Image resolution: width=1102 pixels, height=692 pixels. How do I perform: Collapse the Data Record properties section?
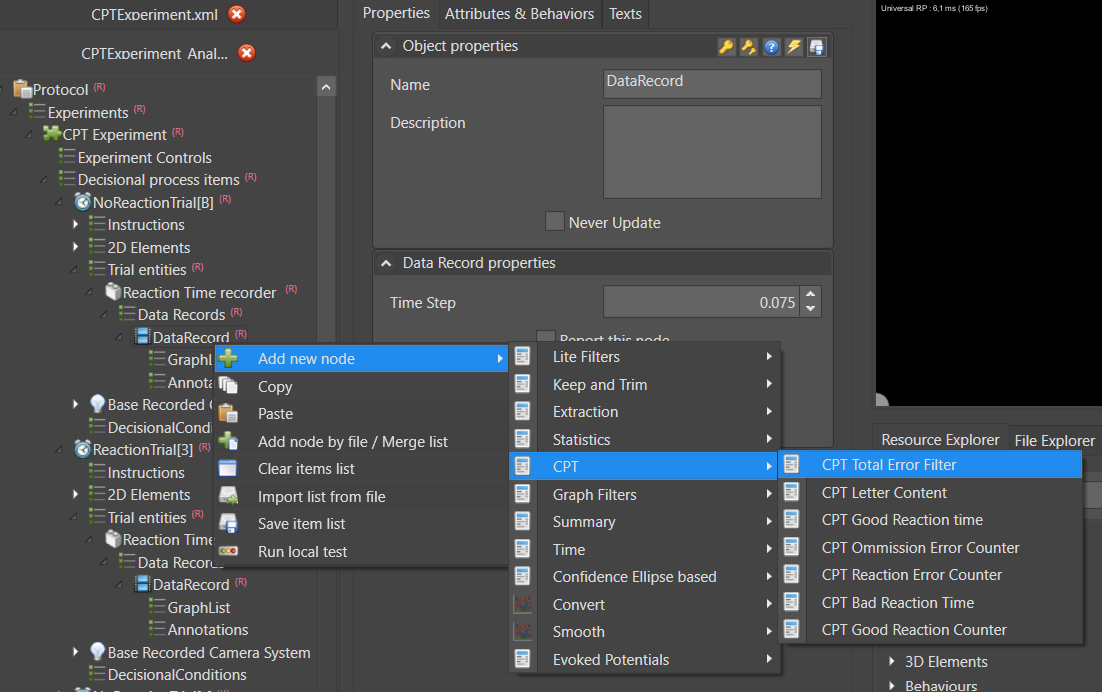386,263
